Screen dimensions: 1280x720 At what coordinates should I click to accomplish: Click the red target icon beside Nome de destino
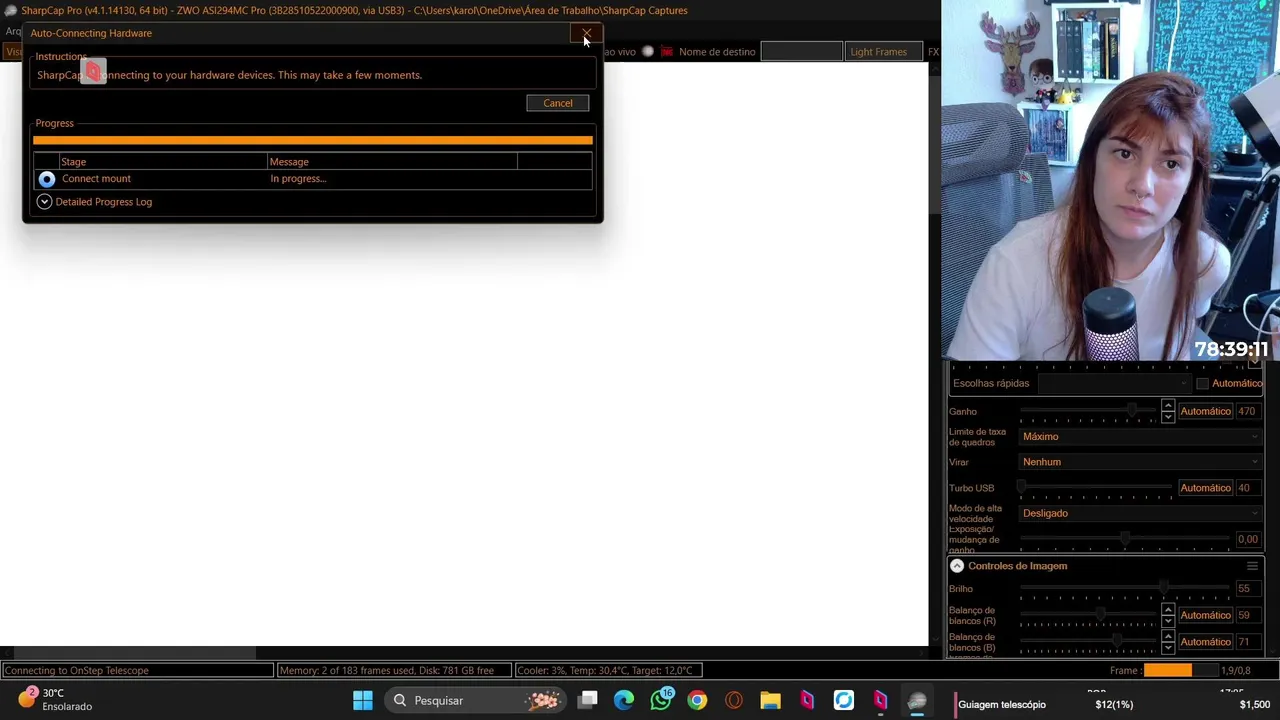[667, 52]
